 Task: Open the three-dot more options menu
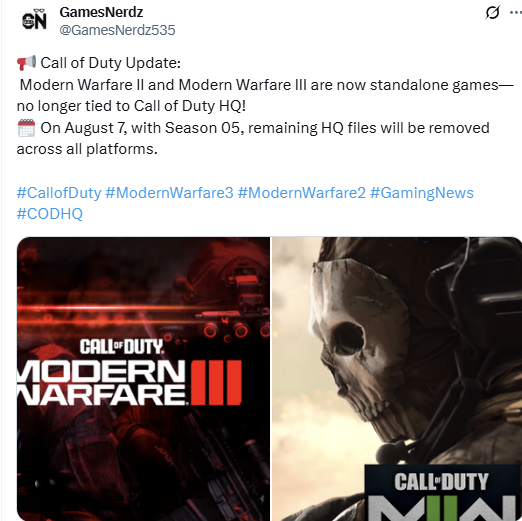(x=516, y=12)
